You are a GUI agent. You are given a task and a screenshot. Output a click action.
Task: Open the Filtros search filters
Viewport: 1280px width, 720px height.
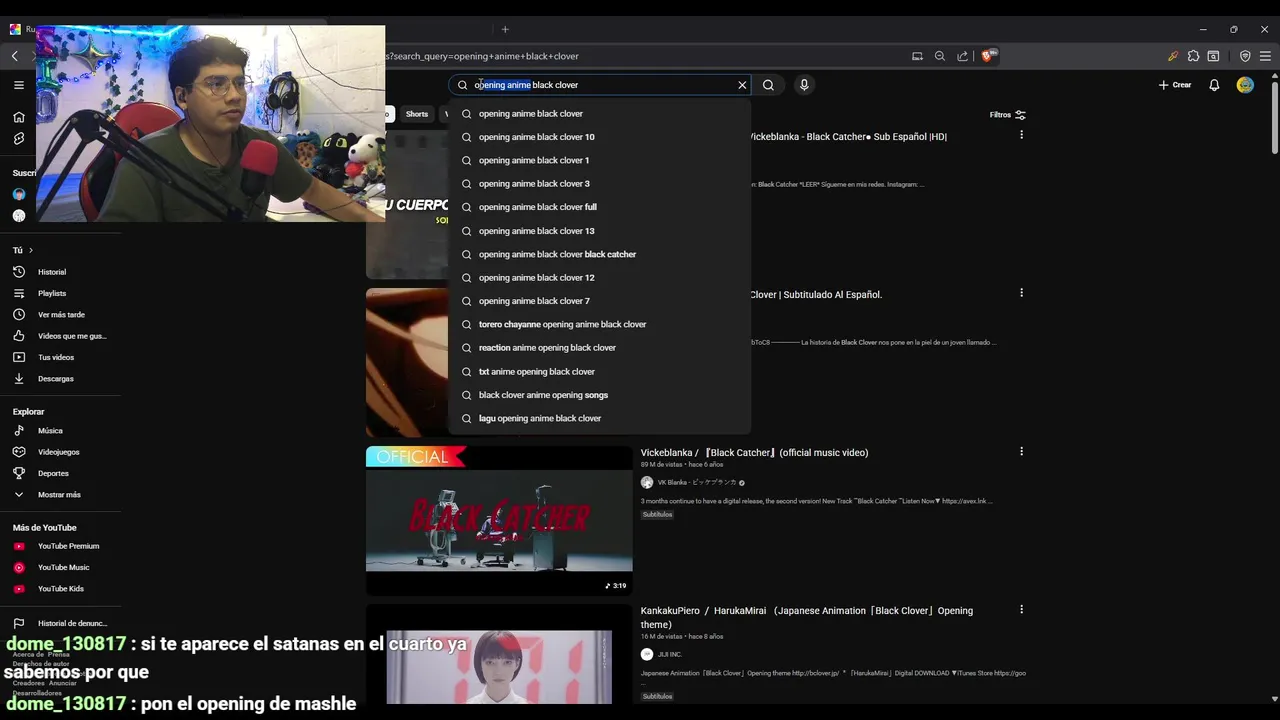point(1008,115)
